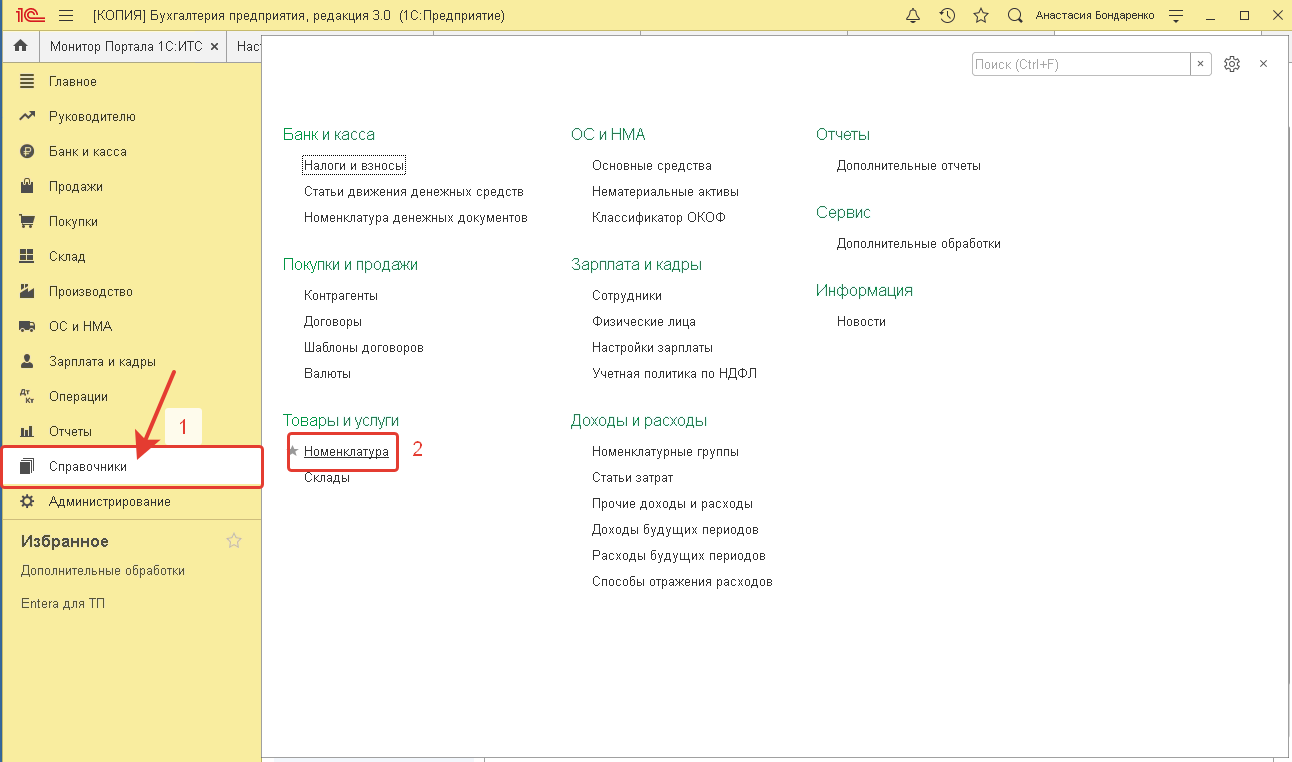Screen dimensions: 1292x762
Task: Open Учетная политика по НДФЛ link
Action: [x=675, y=374]
